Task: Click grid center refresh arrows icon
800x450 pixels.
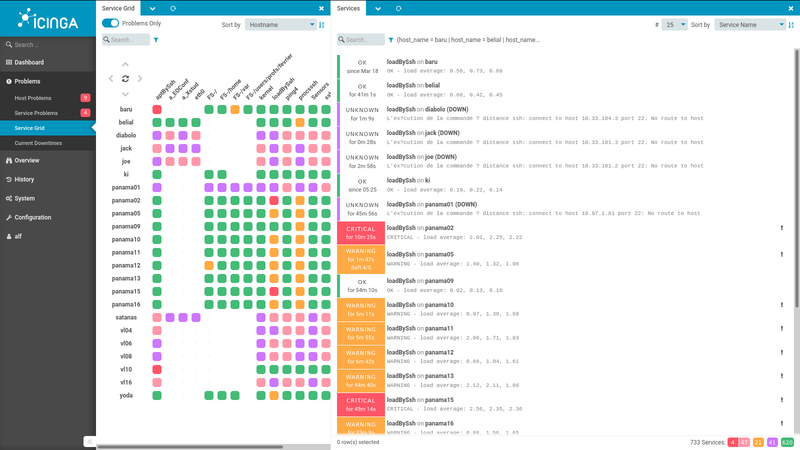Action: click(125, 78)
